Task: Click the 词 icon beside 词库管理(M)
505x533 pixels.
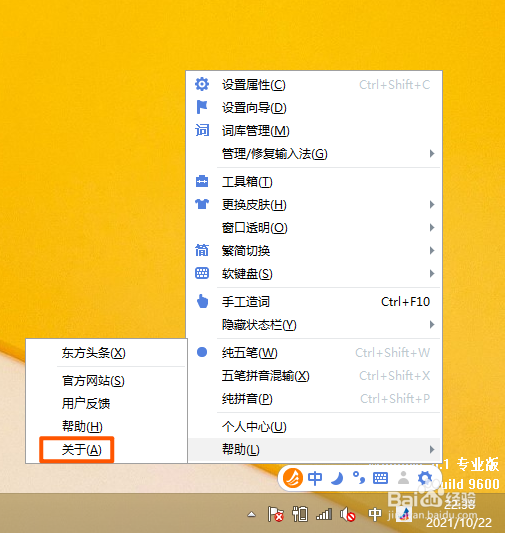Action: pyautogui.click(x=202, y=130)
